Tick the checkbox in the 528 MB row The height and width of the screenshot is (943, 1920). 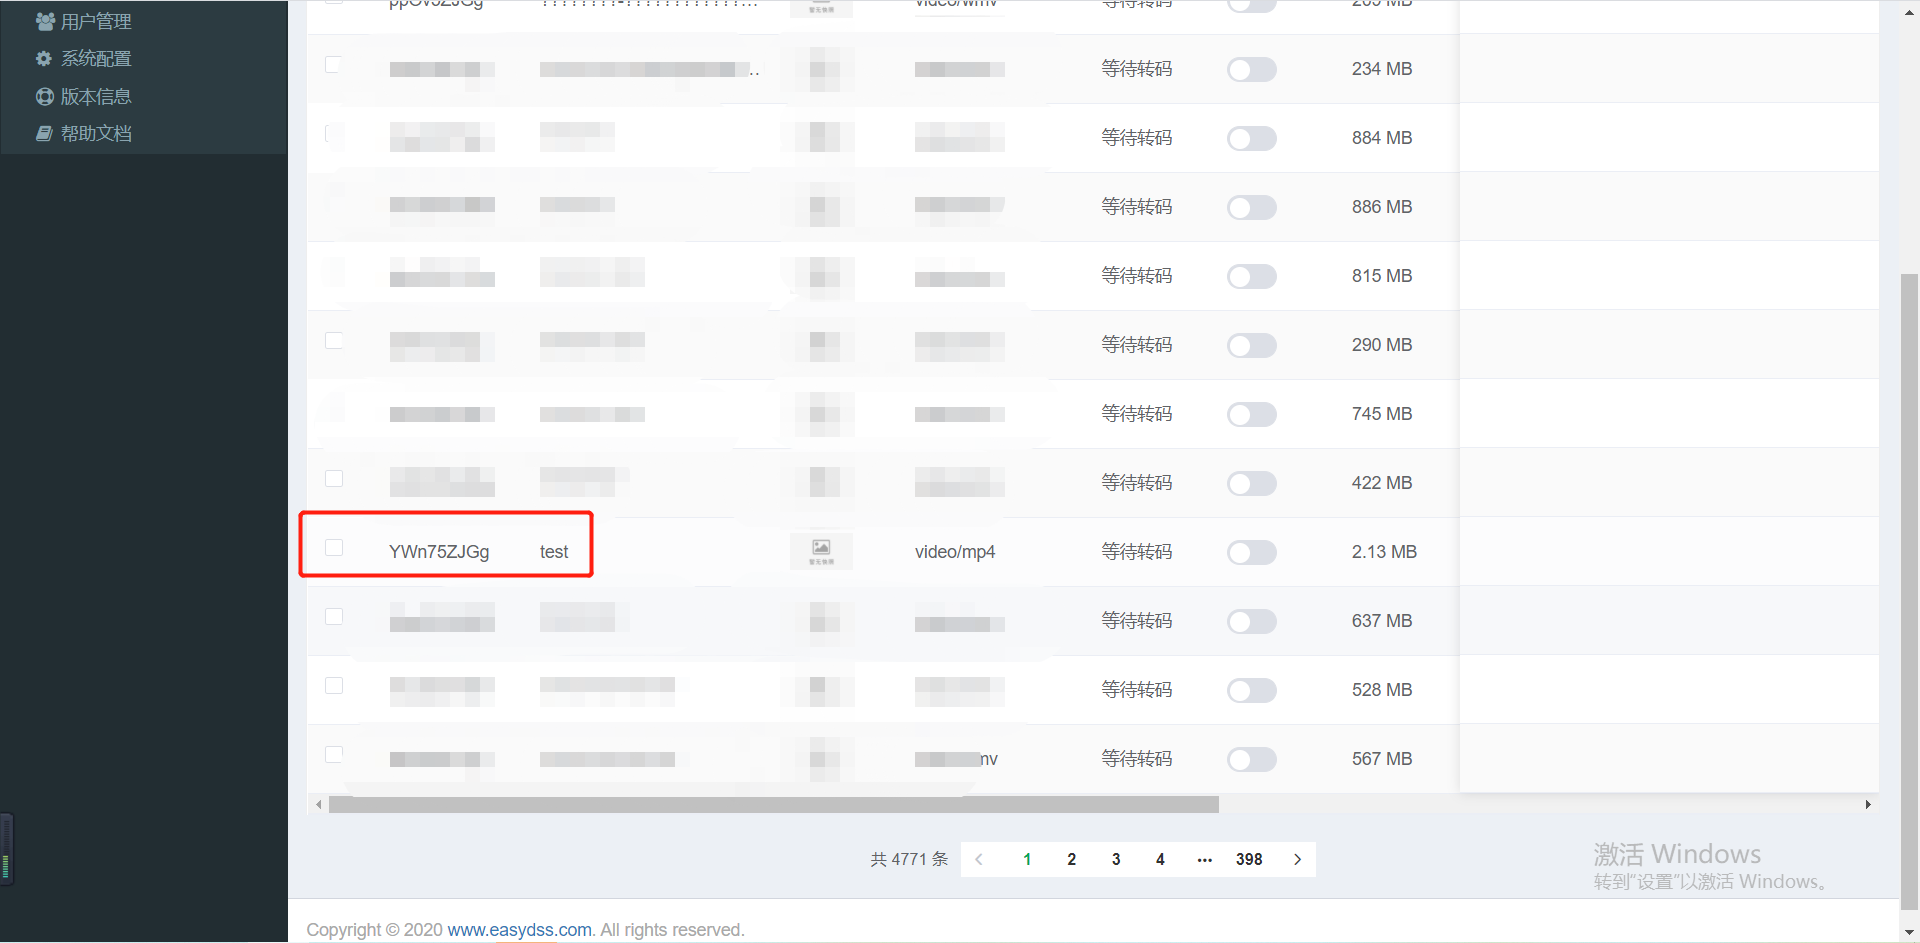[334, 686]
